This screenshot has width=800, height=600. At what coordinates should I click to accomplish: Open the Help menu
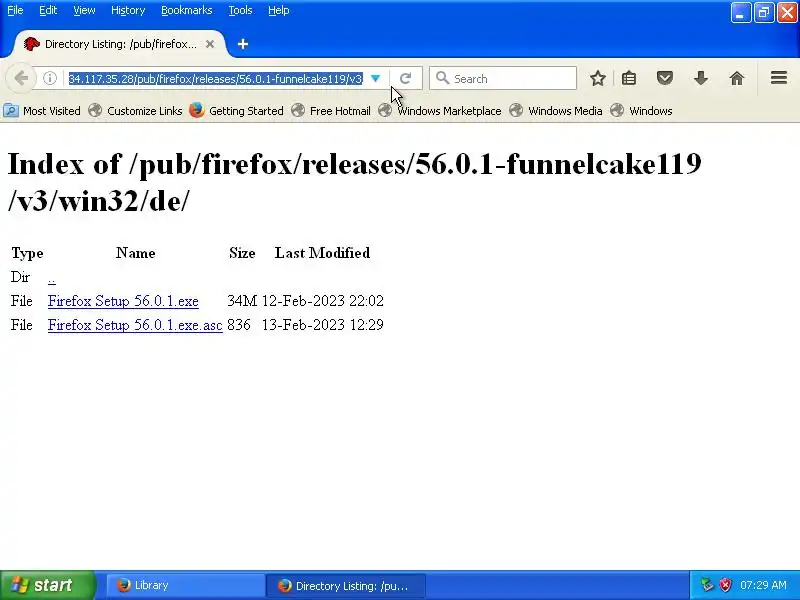pyautogui.click(x=279, y=10)
